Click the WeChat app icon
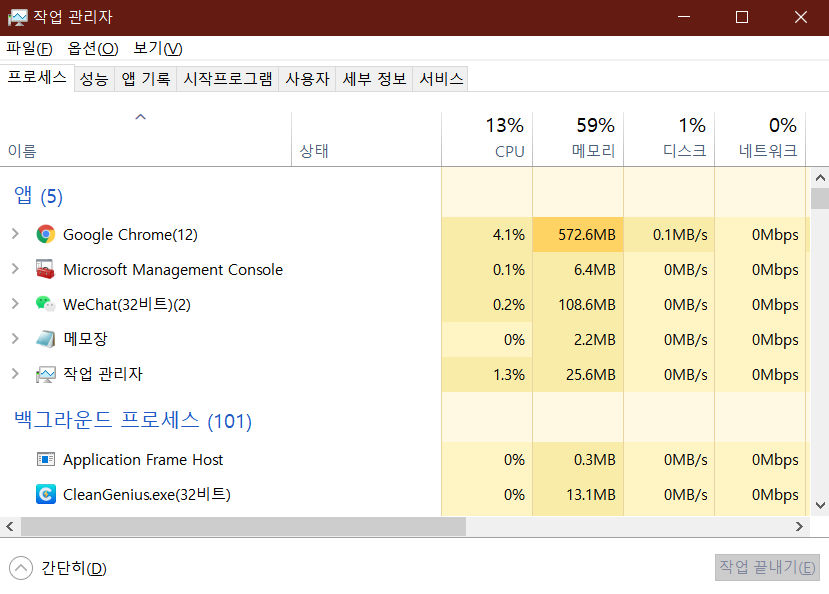 46,304
